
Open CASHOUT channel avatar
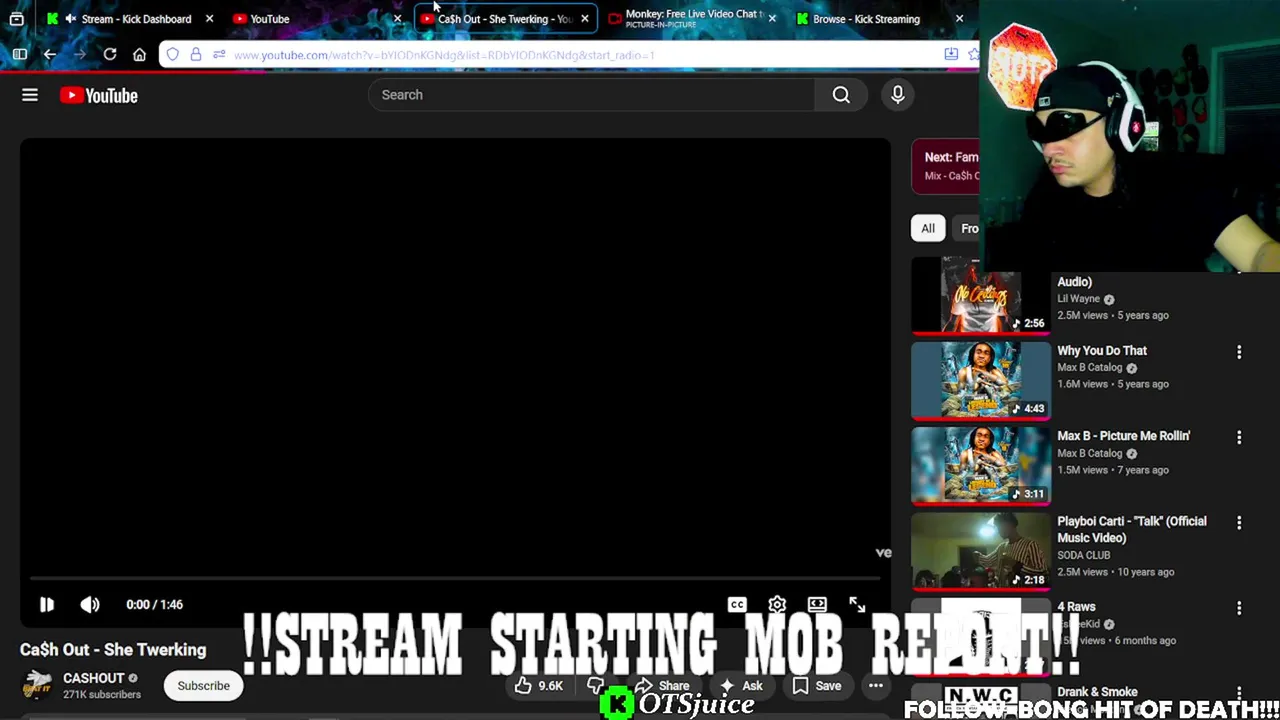[38, 685]
